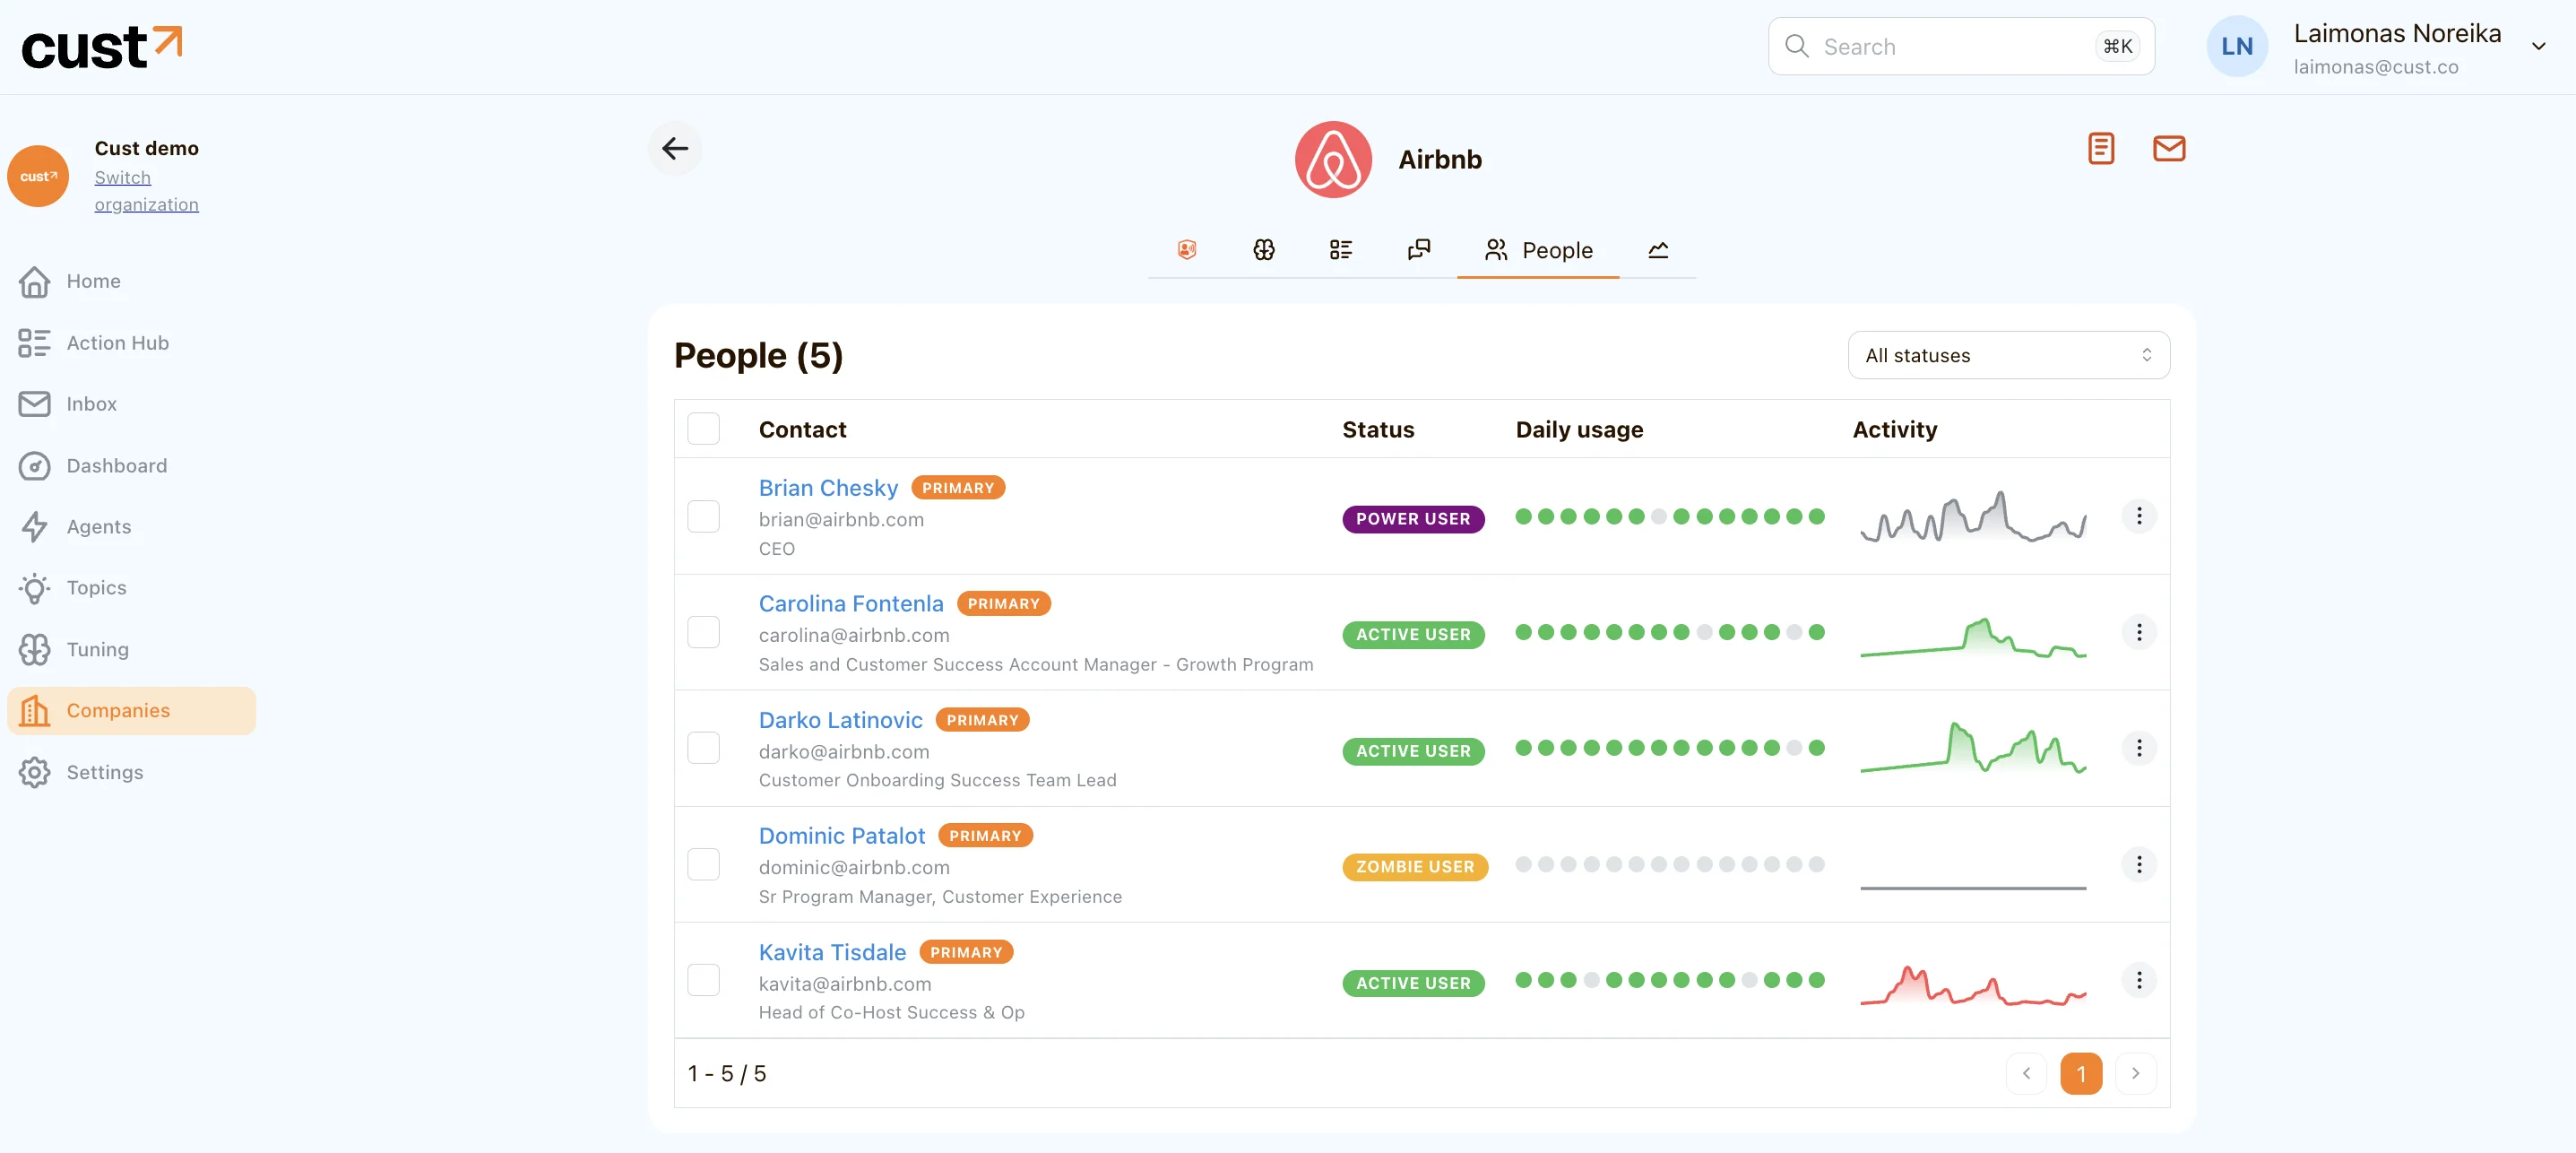Click Brian Chesky's daily usage dots
This screenshot has height=1153, width=2576.
[1669, 516]
